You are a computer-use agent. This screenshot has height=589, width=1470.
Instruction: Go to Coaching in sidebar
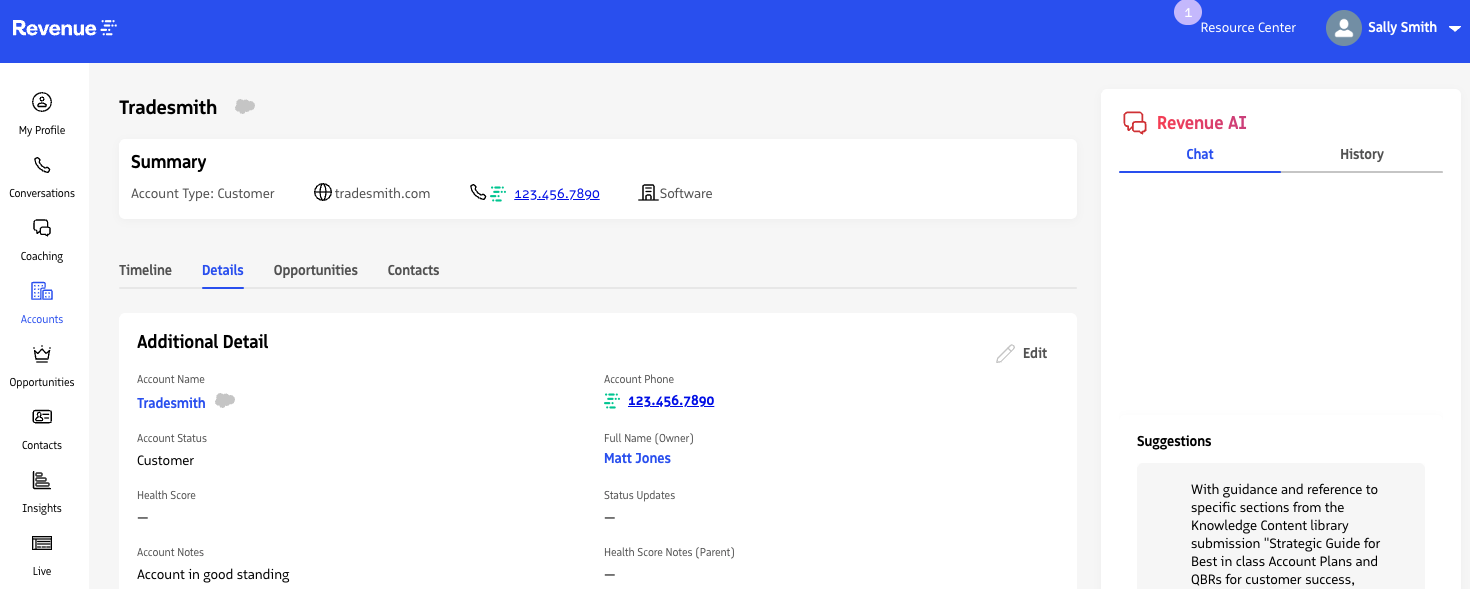pyautogui.click(x=42, y=229)
